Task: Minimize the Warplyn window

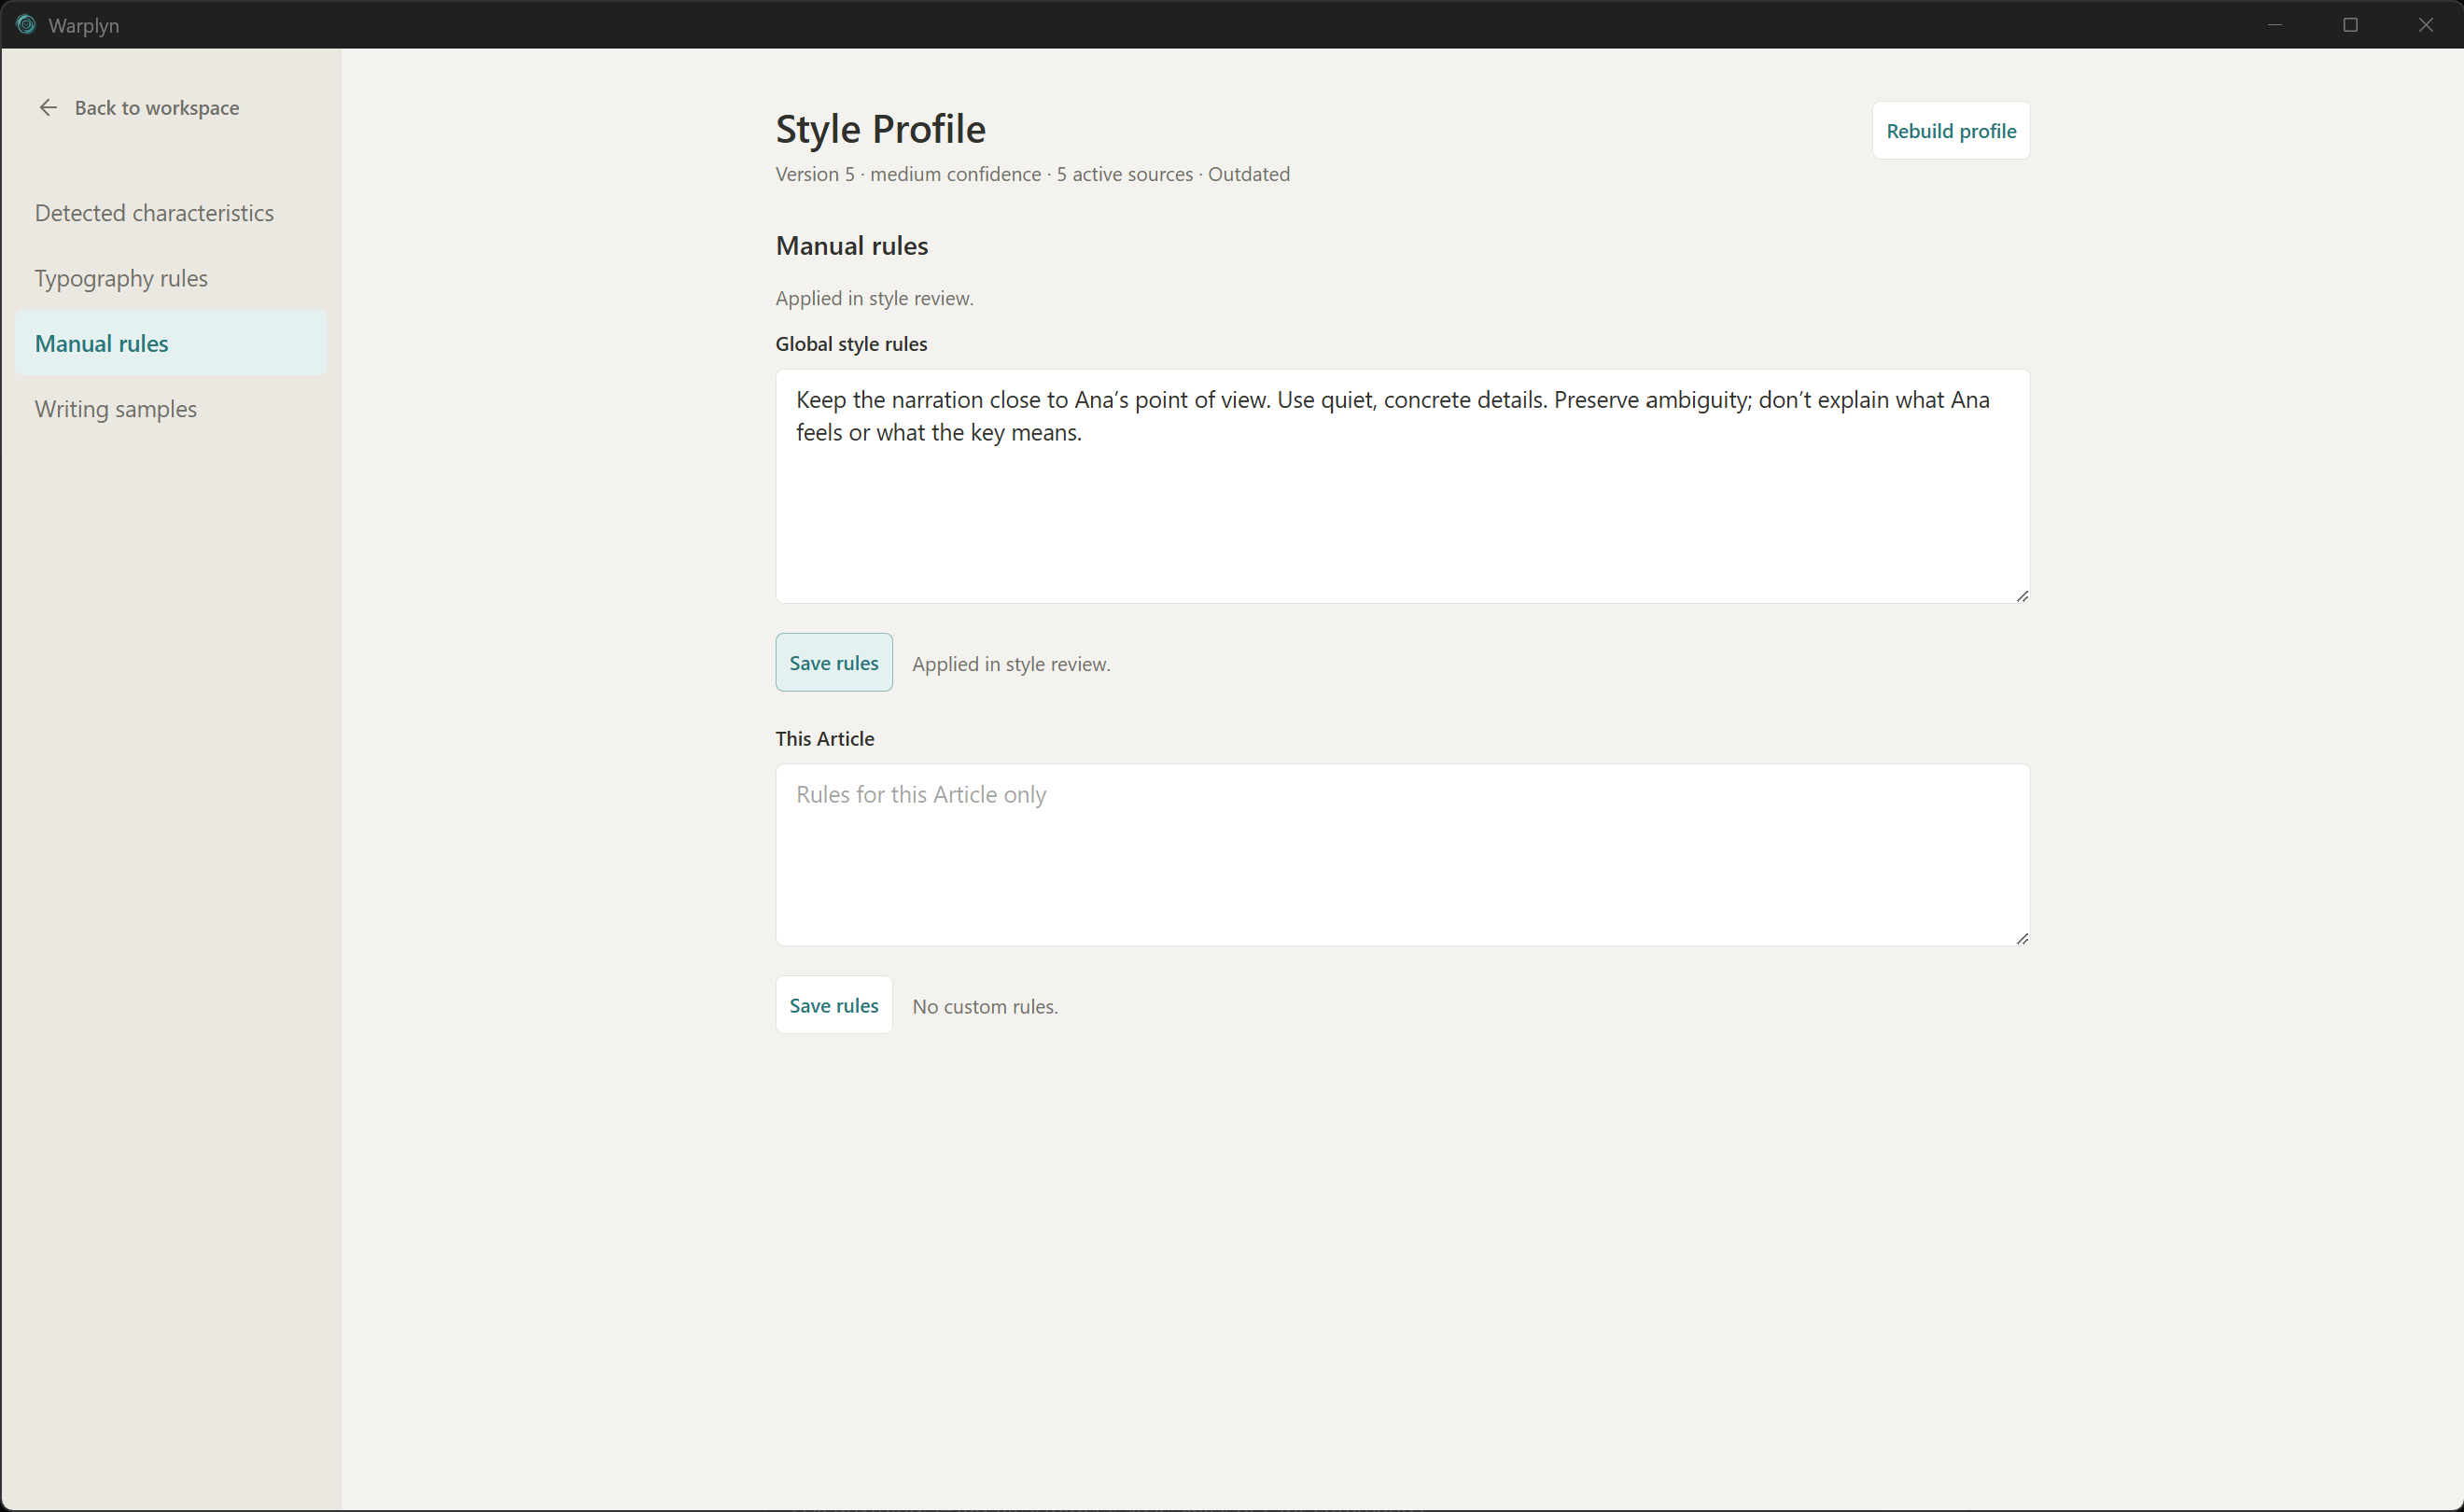Action: 2274,24
